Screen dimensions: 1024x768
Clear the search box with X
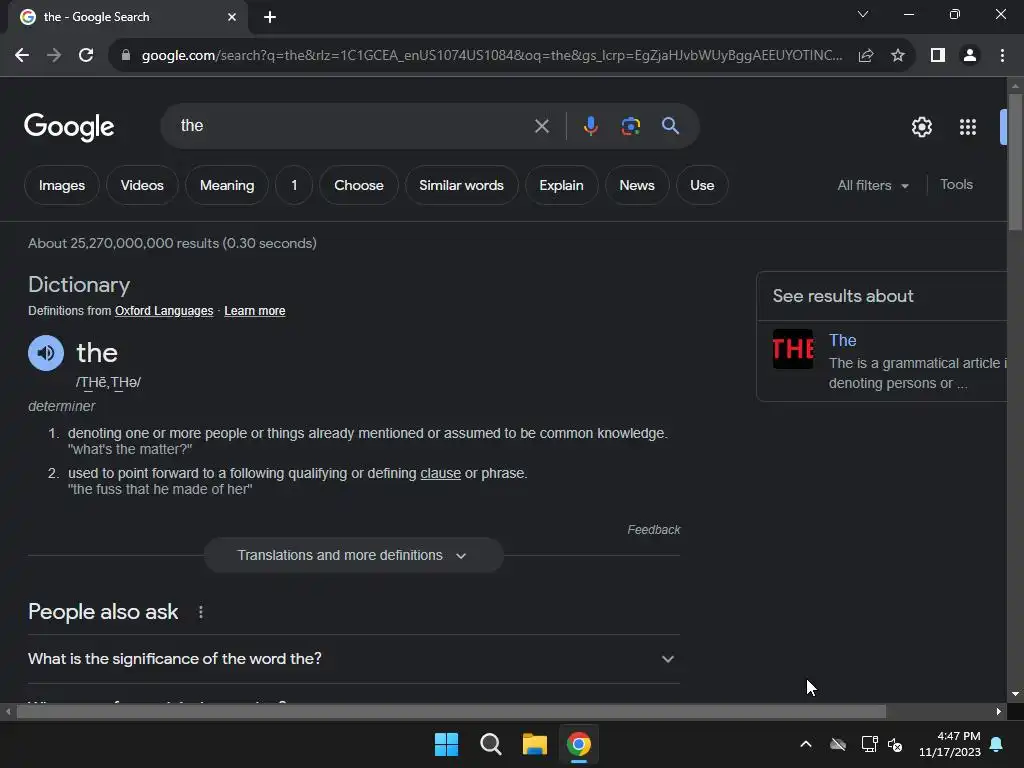[541, 126]
